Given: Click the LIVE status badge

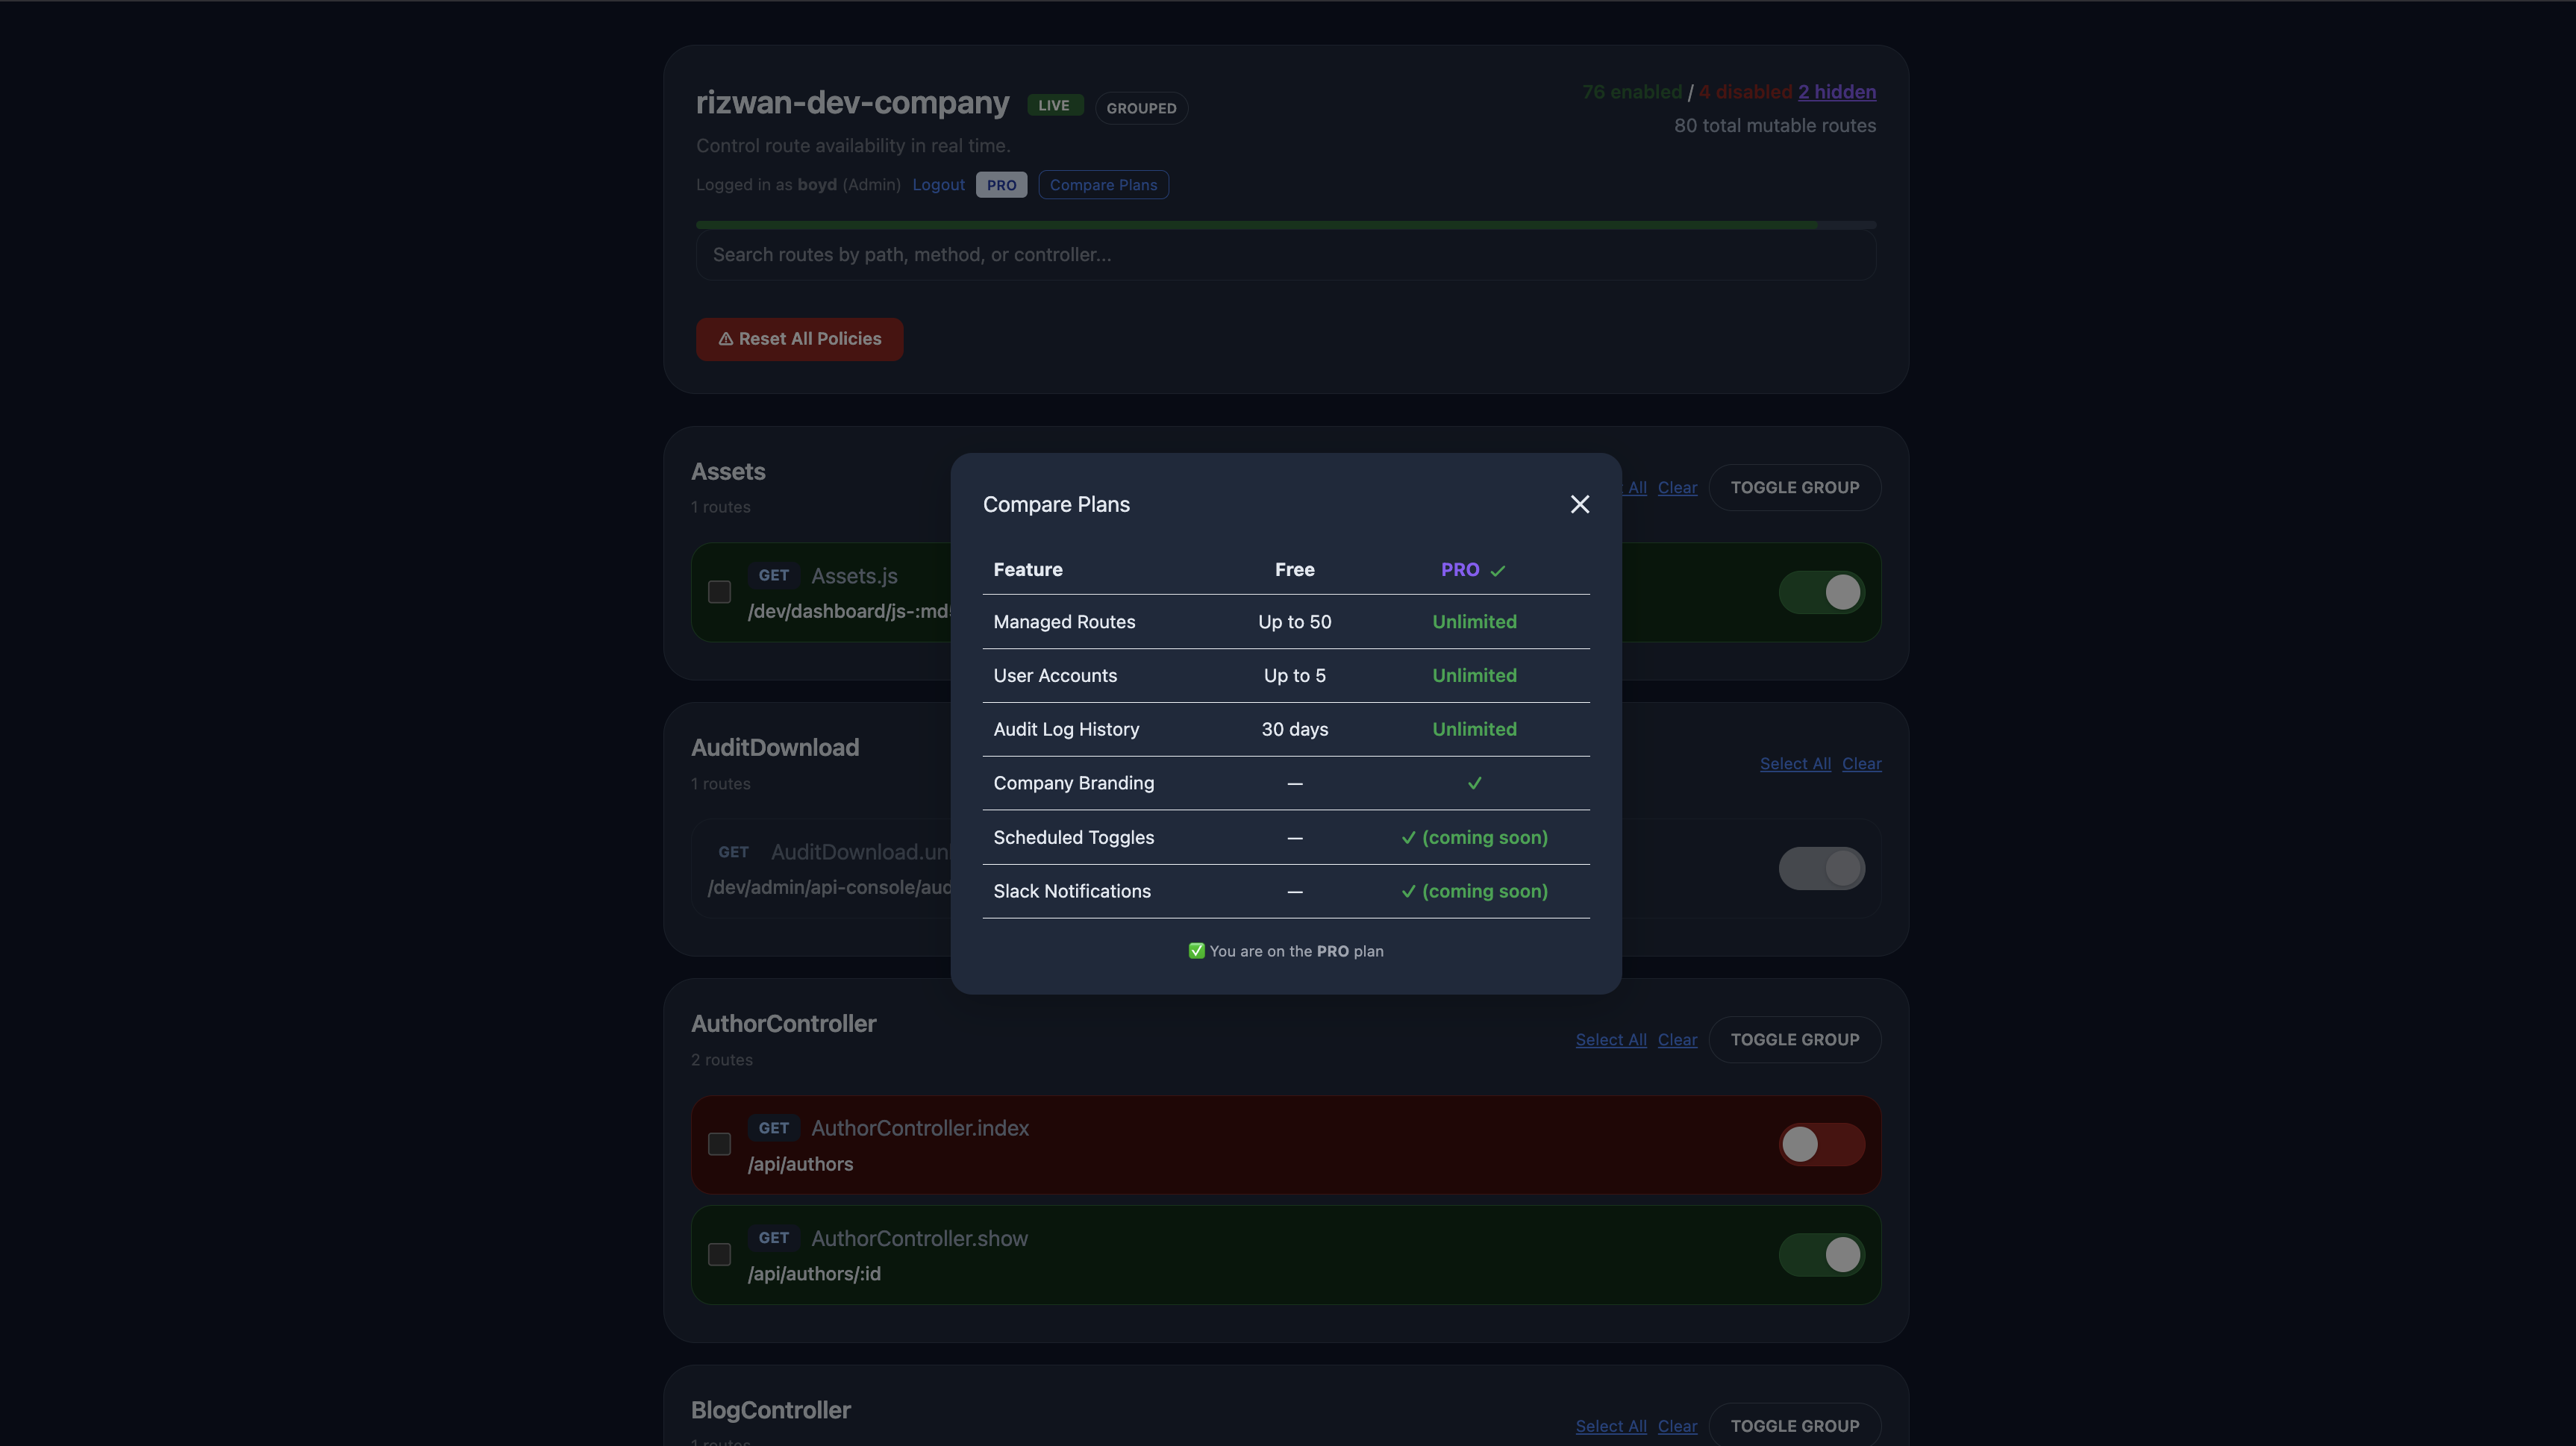Looking at the screenshot, I should point(1054,105).
